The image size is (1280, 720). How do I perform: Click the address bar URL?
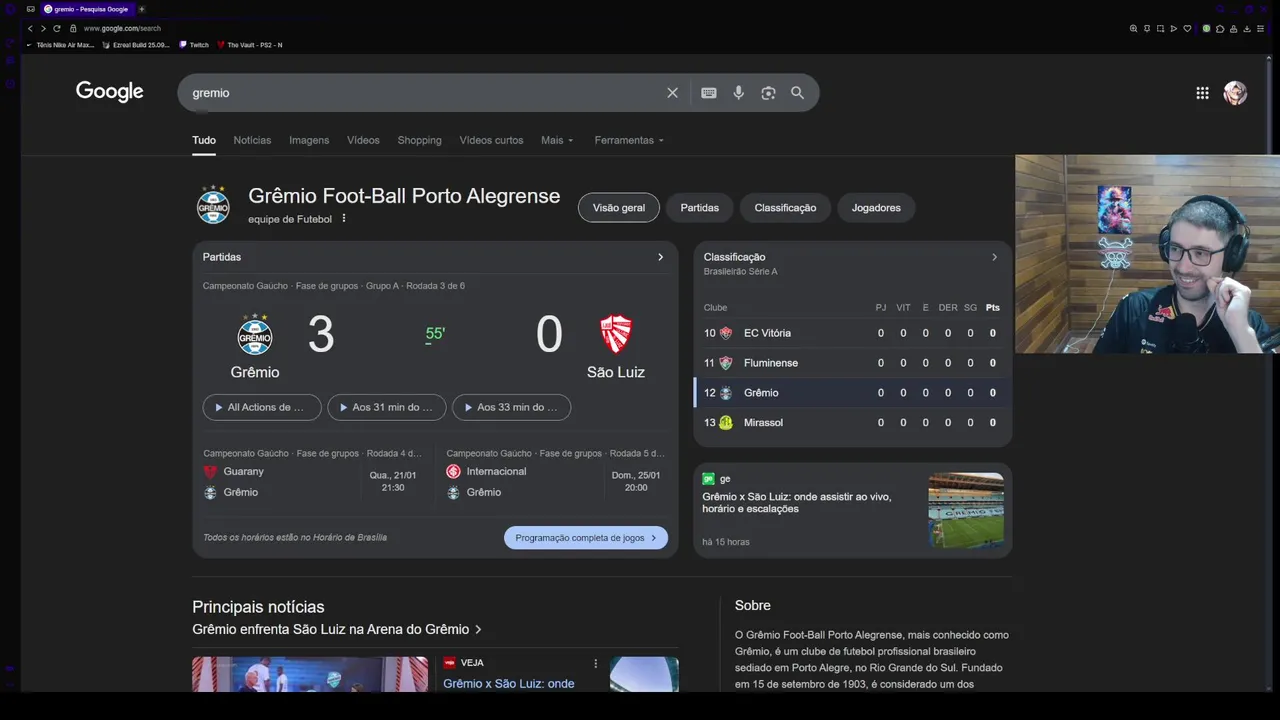[122, 28]
